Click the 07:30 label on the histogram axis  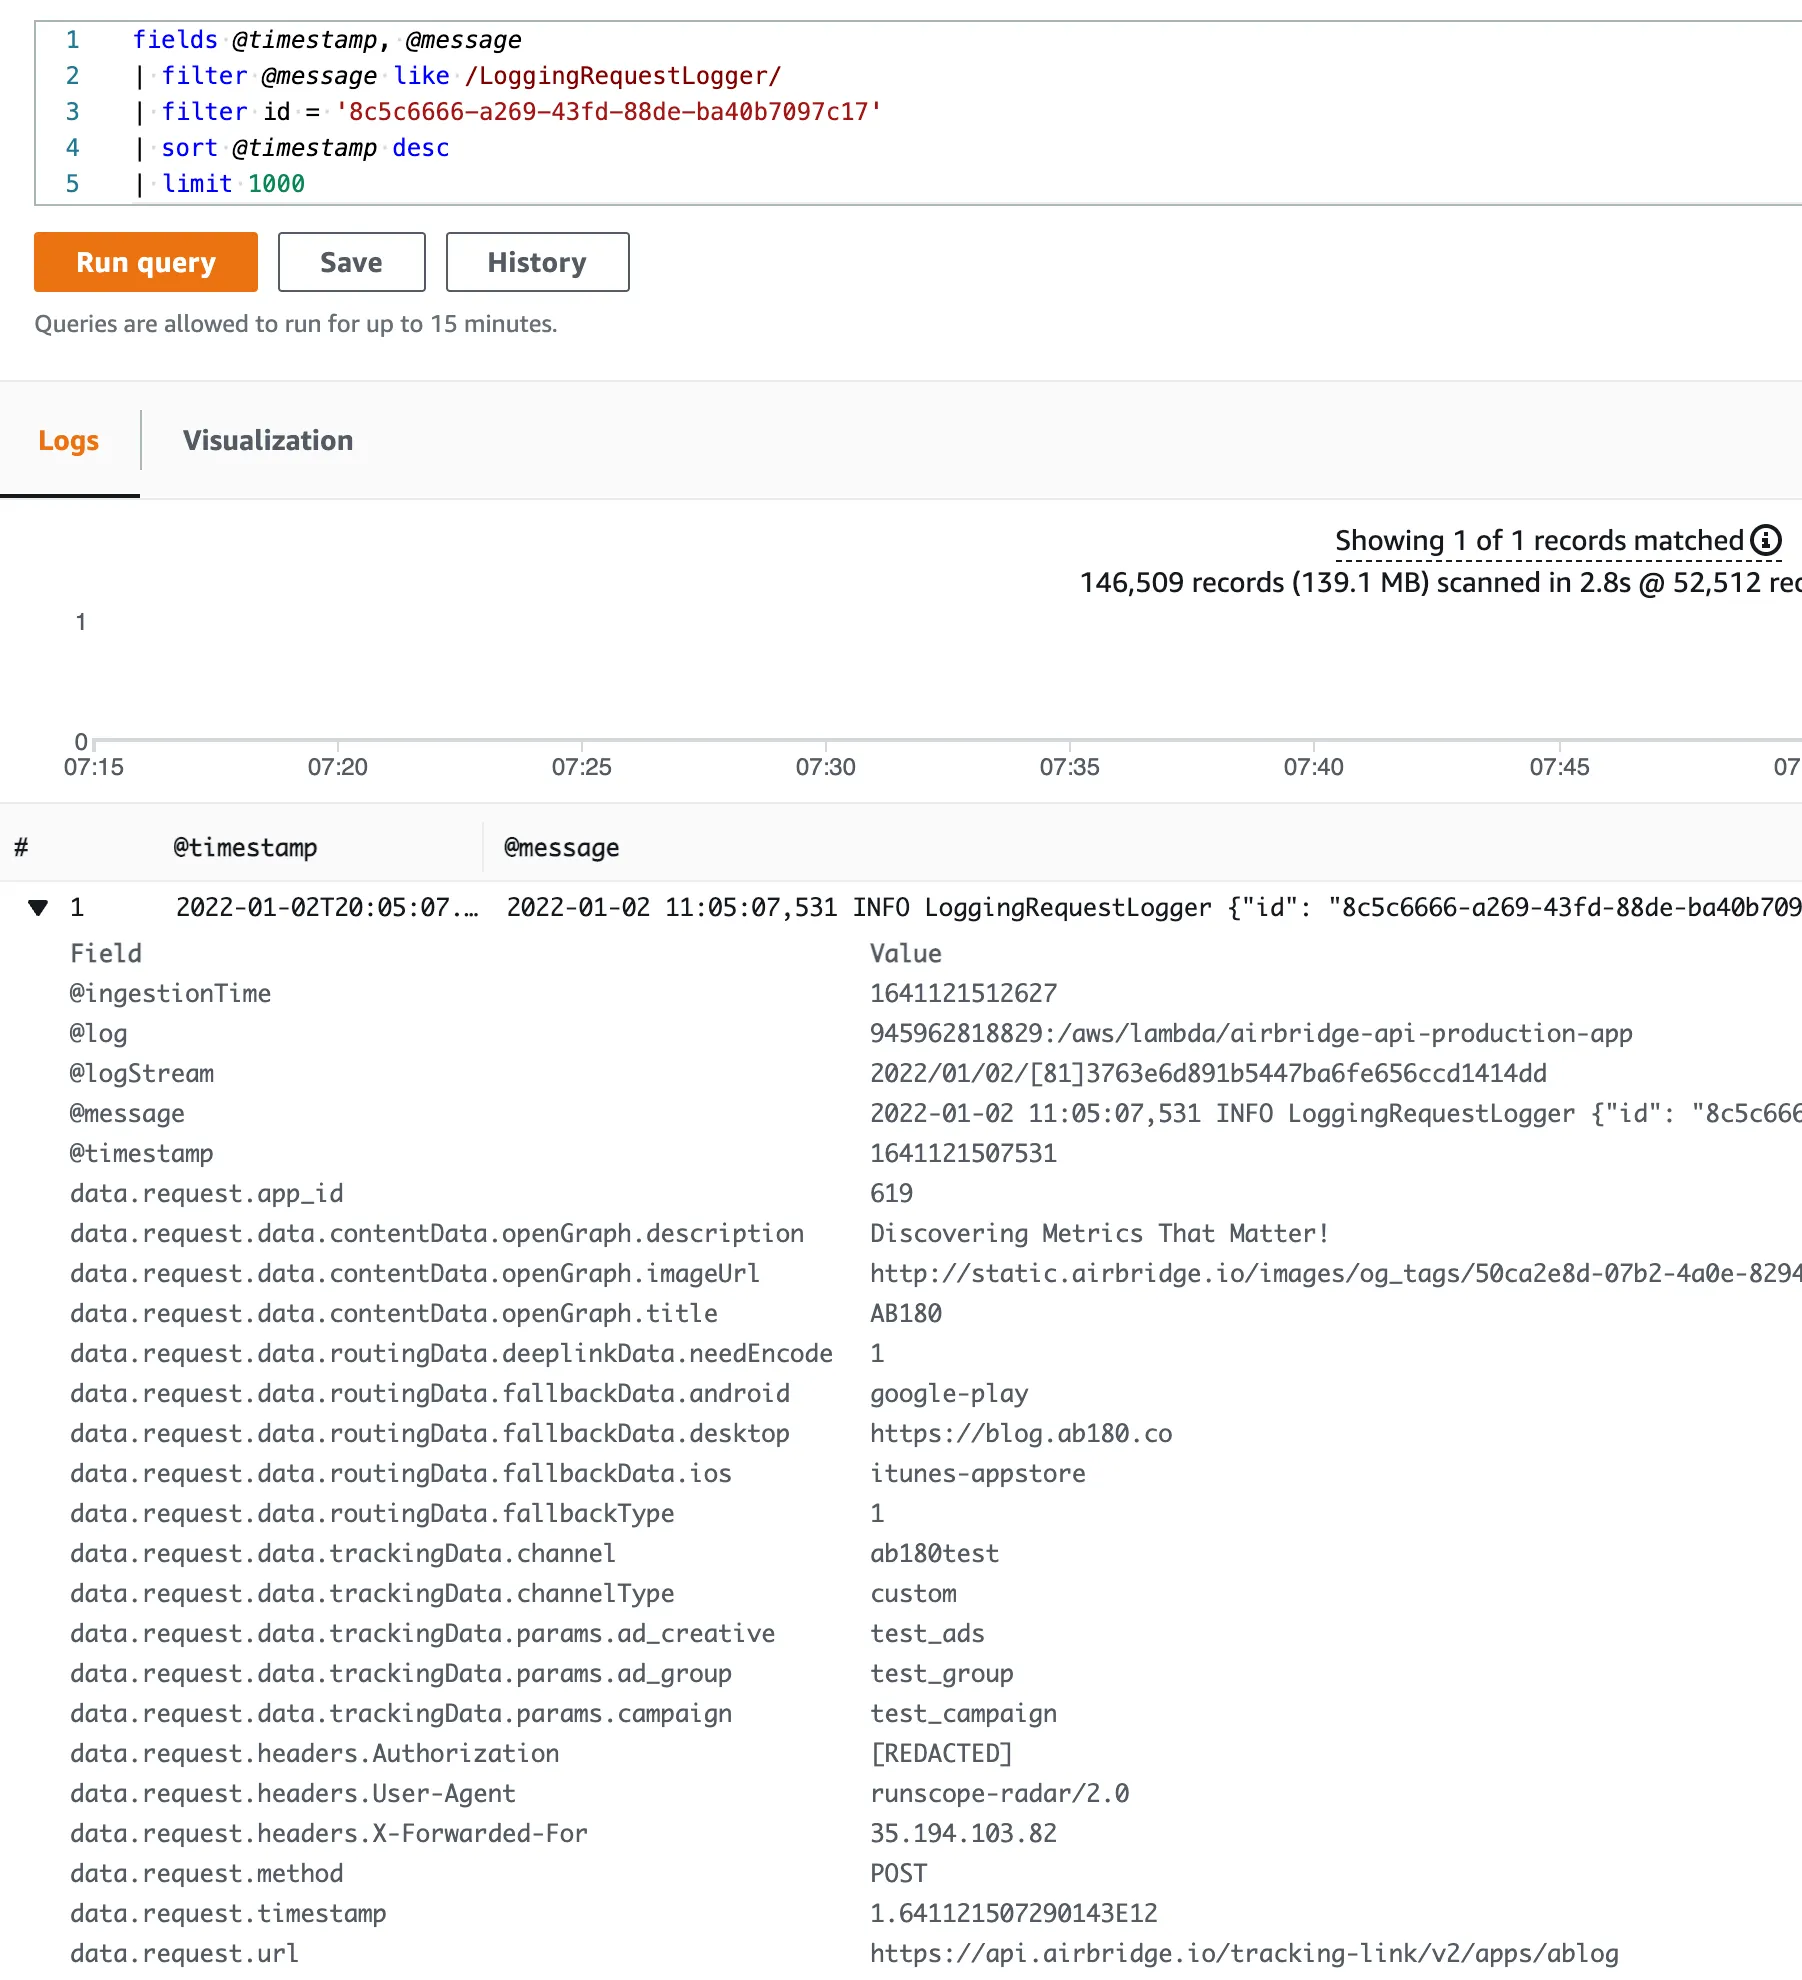click(825, 767)
